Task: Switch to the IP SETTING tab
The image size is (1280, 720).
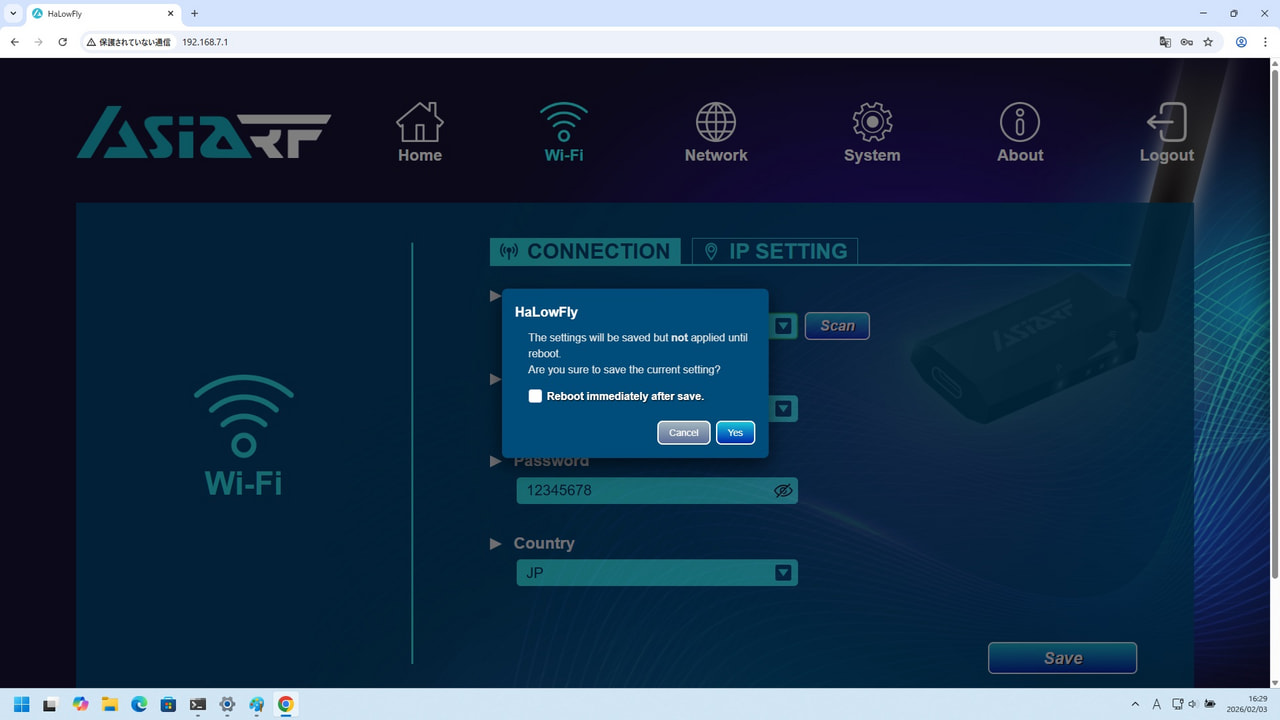Action: pyautogui.click(x=775, y=251)
